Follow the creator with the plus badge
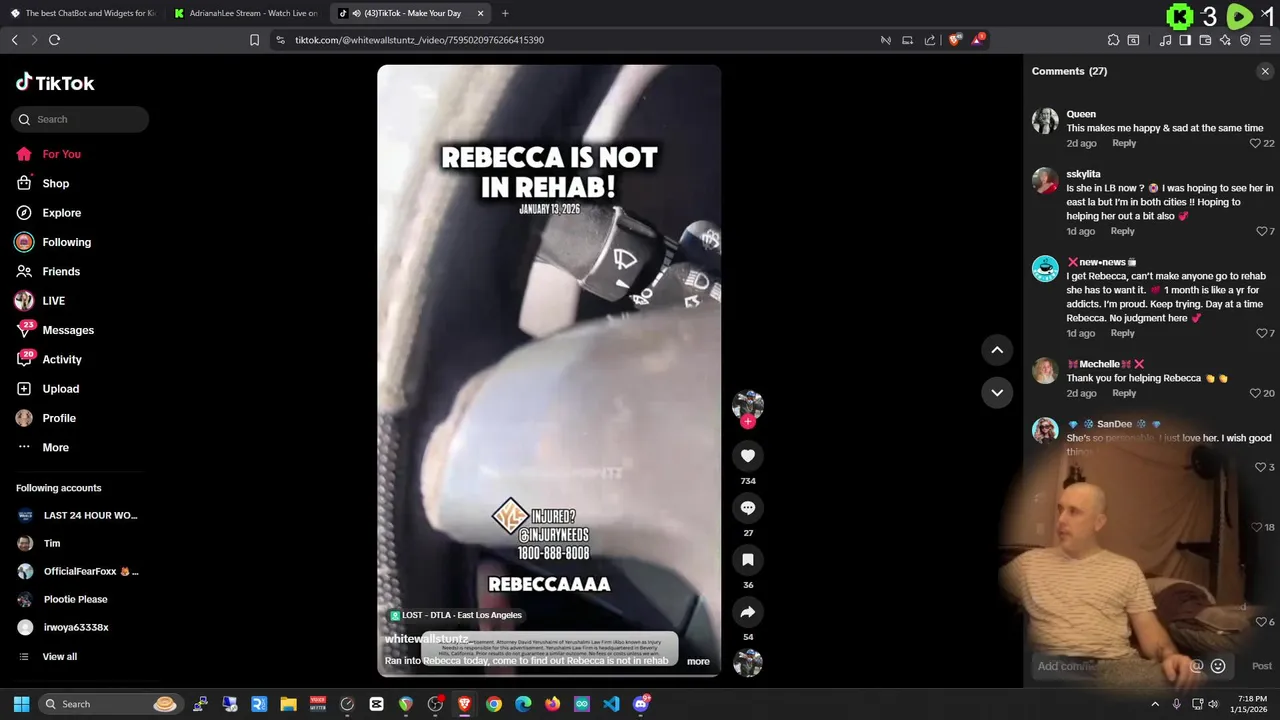1280x720 pixels. 747,422
